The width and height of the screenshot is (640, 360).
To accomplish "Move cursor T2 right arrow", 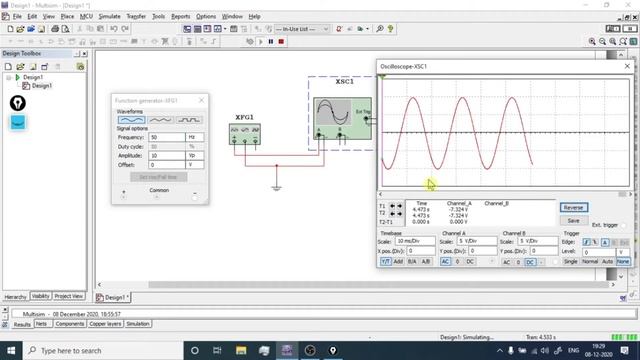I will 400,214.
